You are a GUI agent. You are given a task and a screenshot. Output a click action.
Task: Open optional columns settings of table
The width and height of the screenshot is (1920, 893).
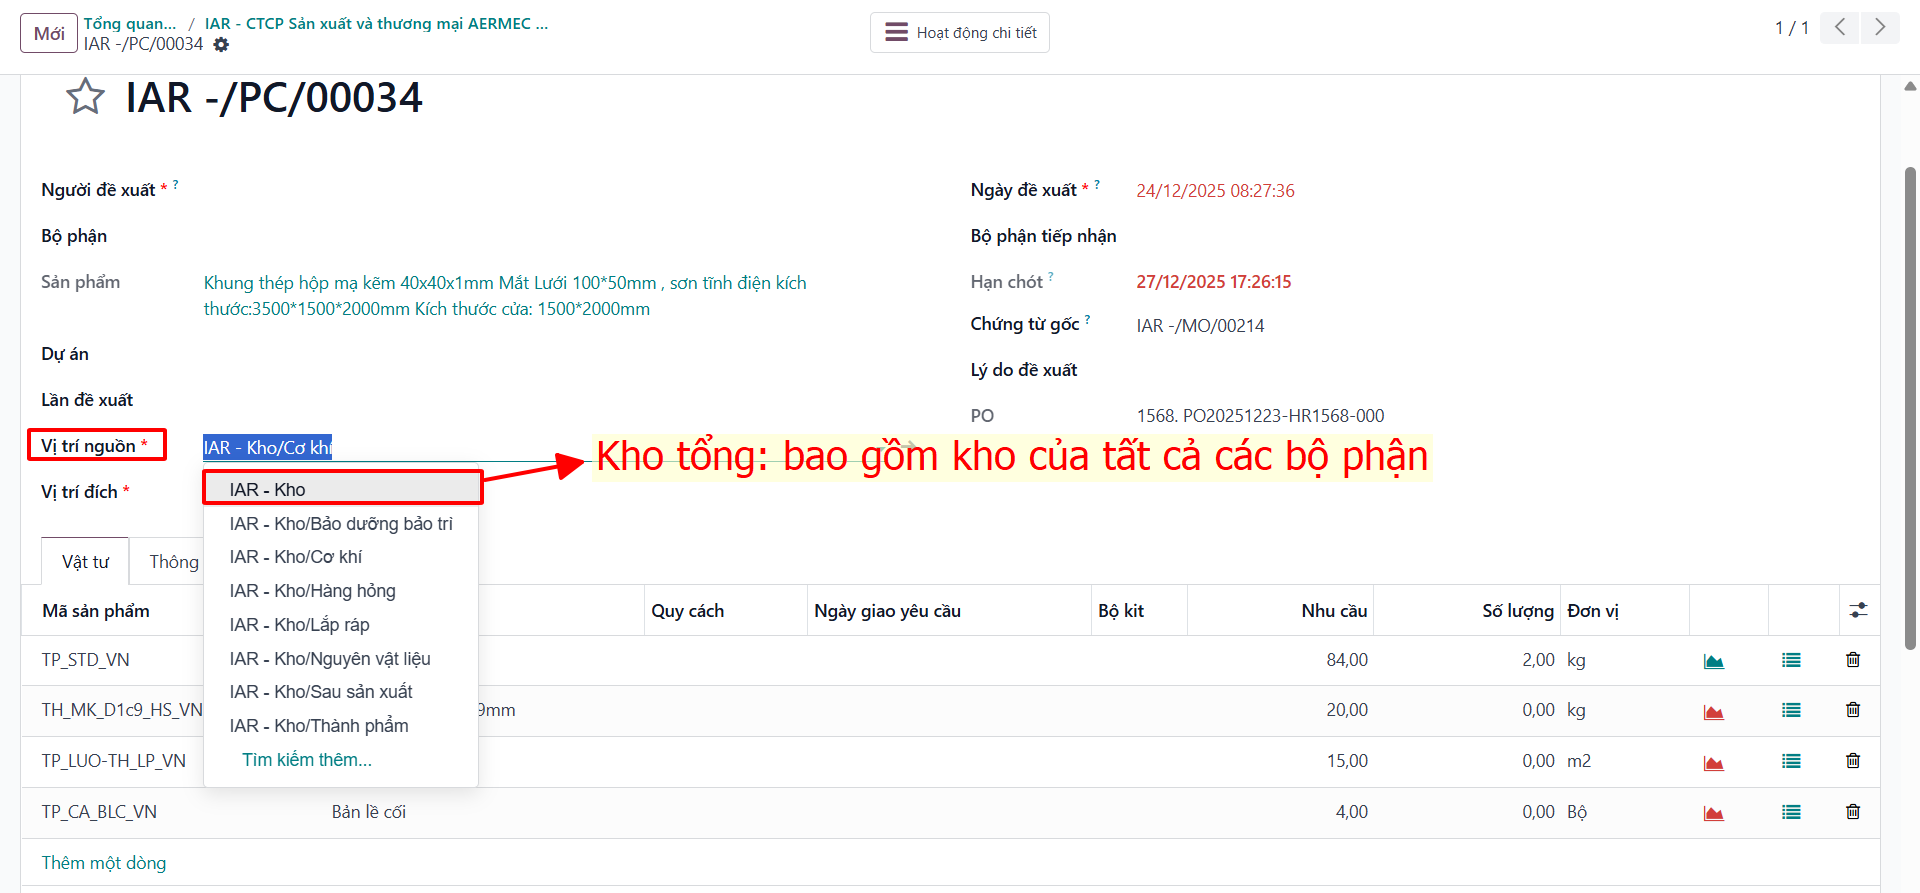(x=1859, y=610)
